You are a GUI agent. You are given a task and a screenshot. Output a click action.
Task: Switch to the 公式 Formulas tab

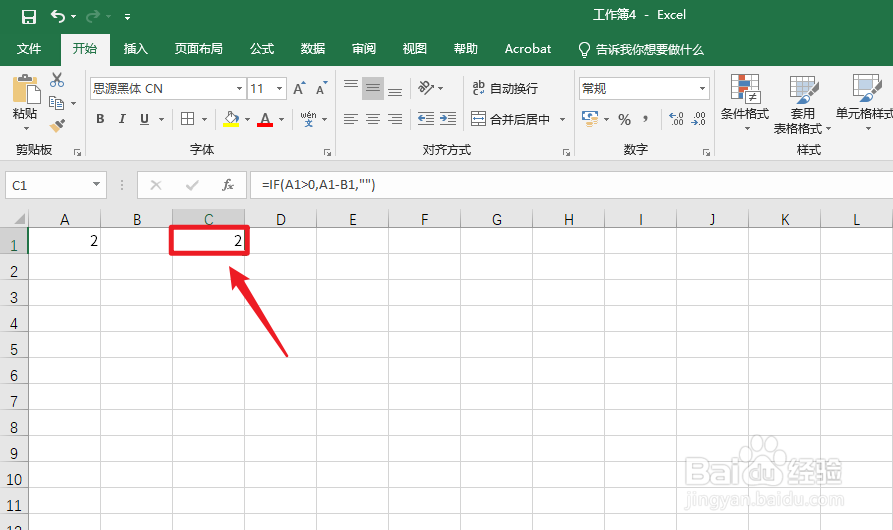click(262, 49)
